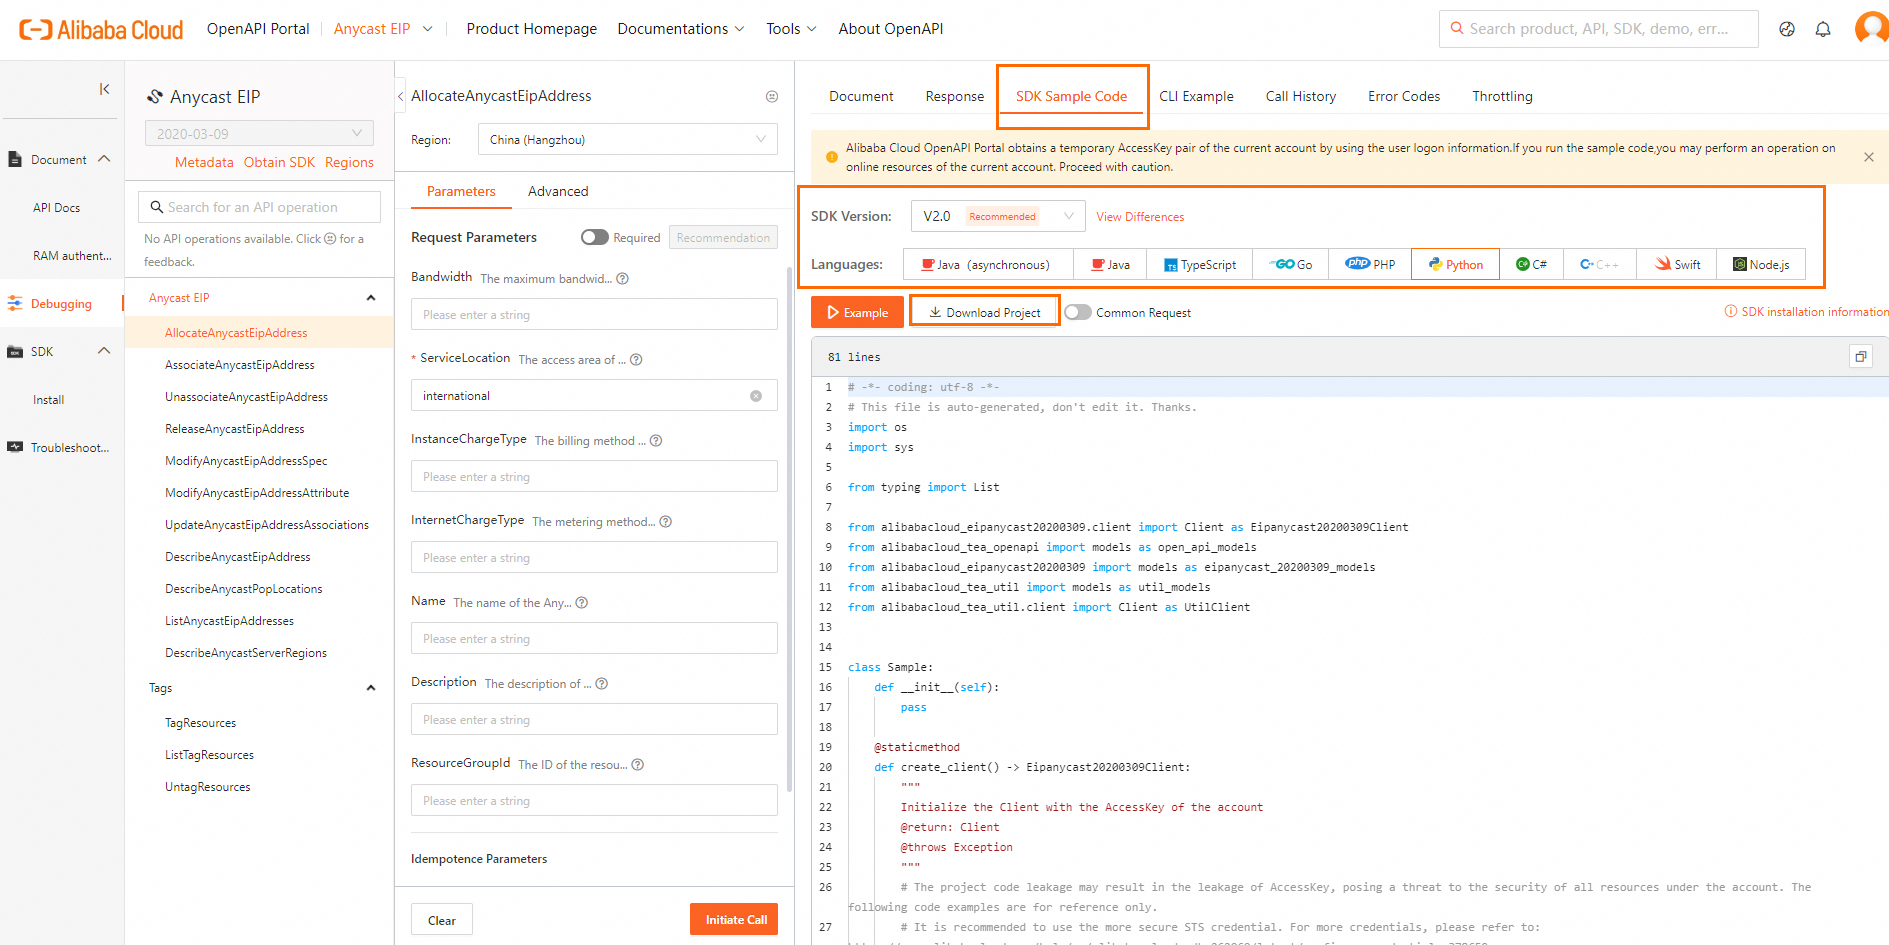This screenshot has height=945, width=1889.
Task: Open the Documentations dropdown menu
Action: point(681,29)
